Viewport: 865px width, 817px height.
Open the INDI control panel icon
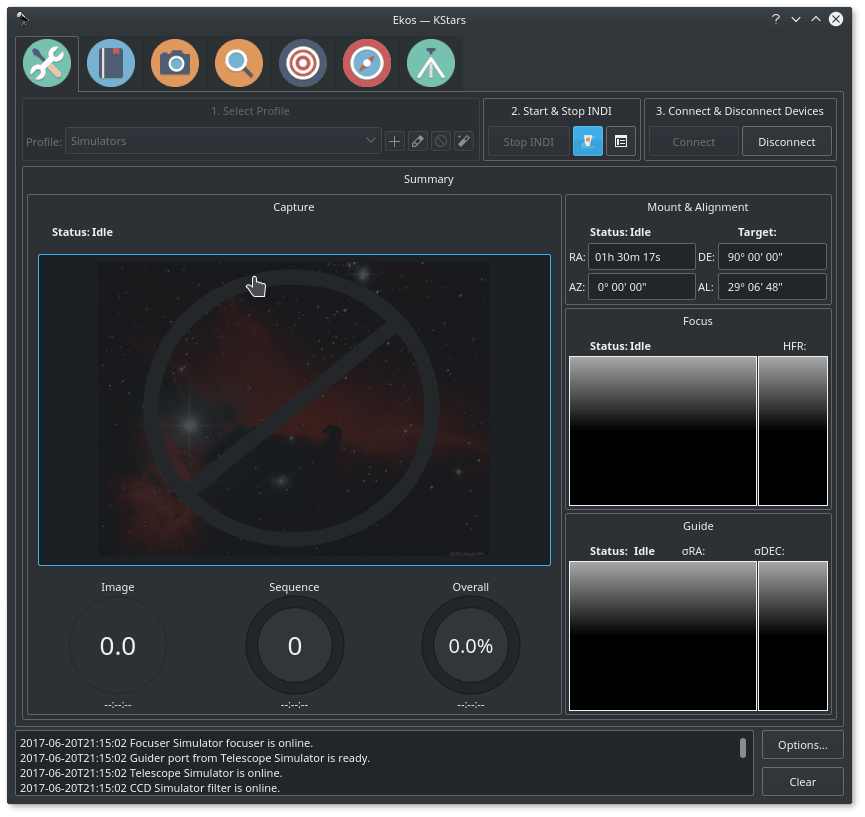coord(620,142)
